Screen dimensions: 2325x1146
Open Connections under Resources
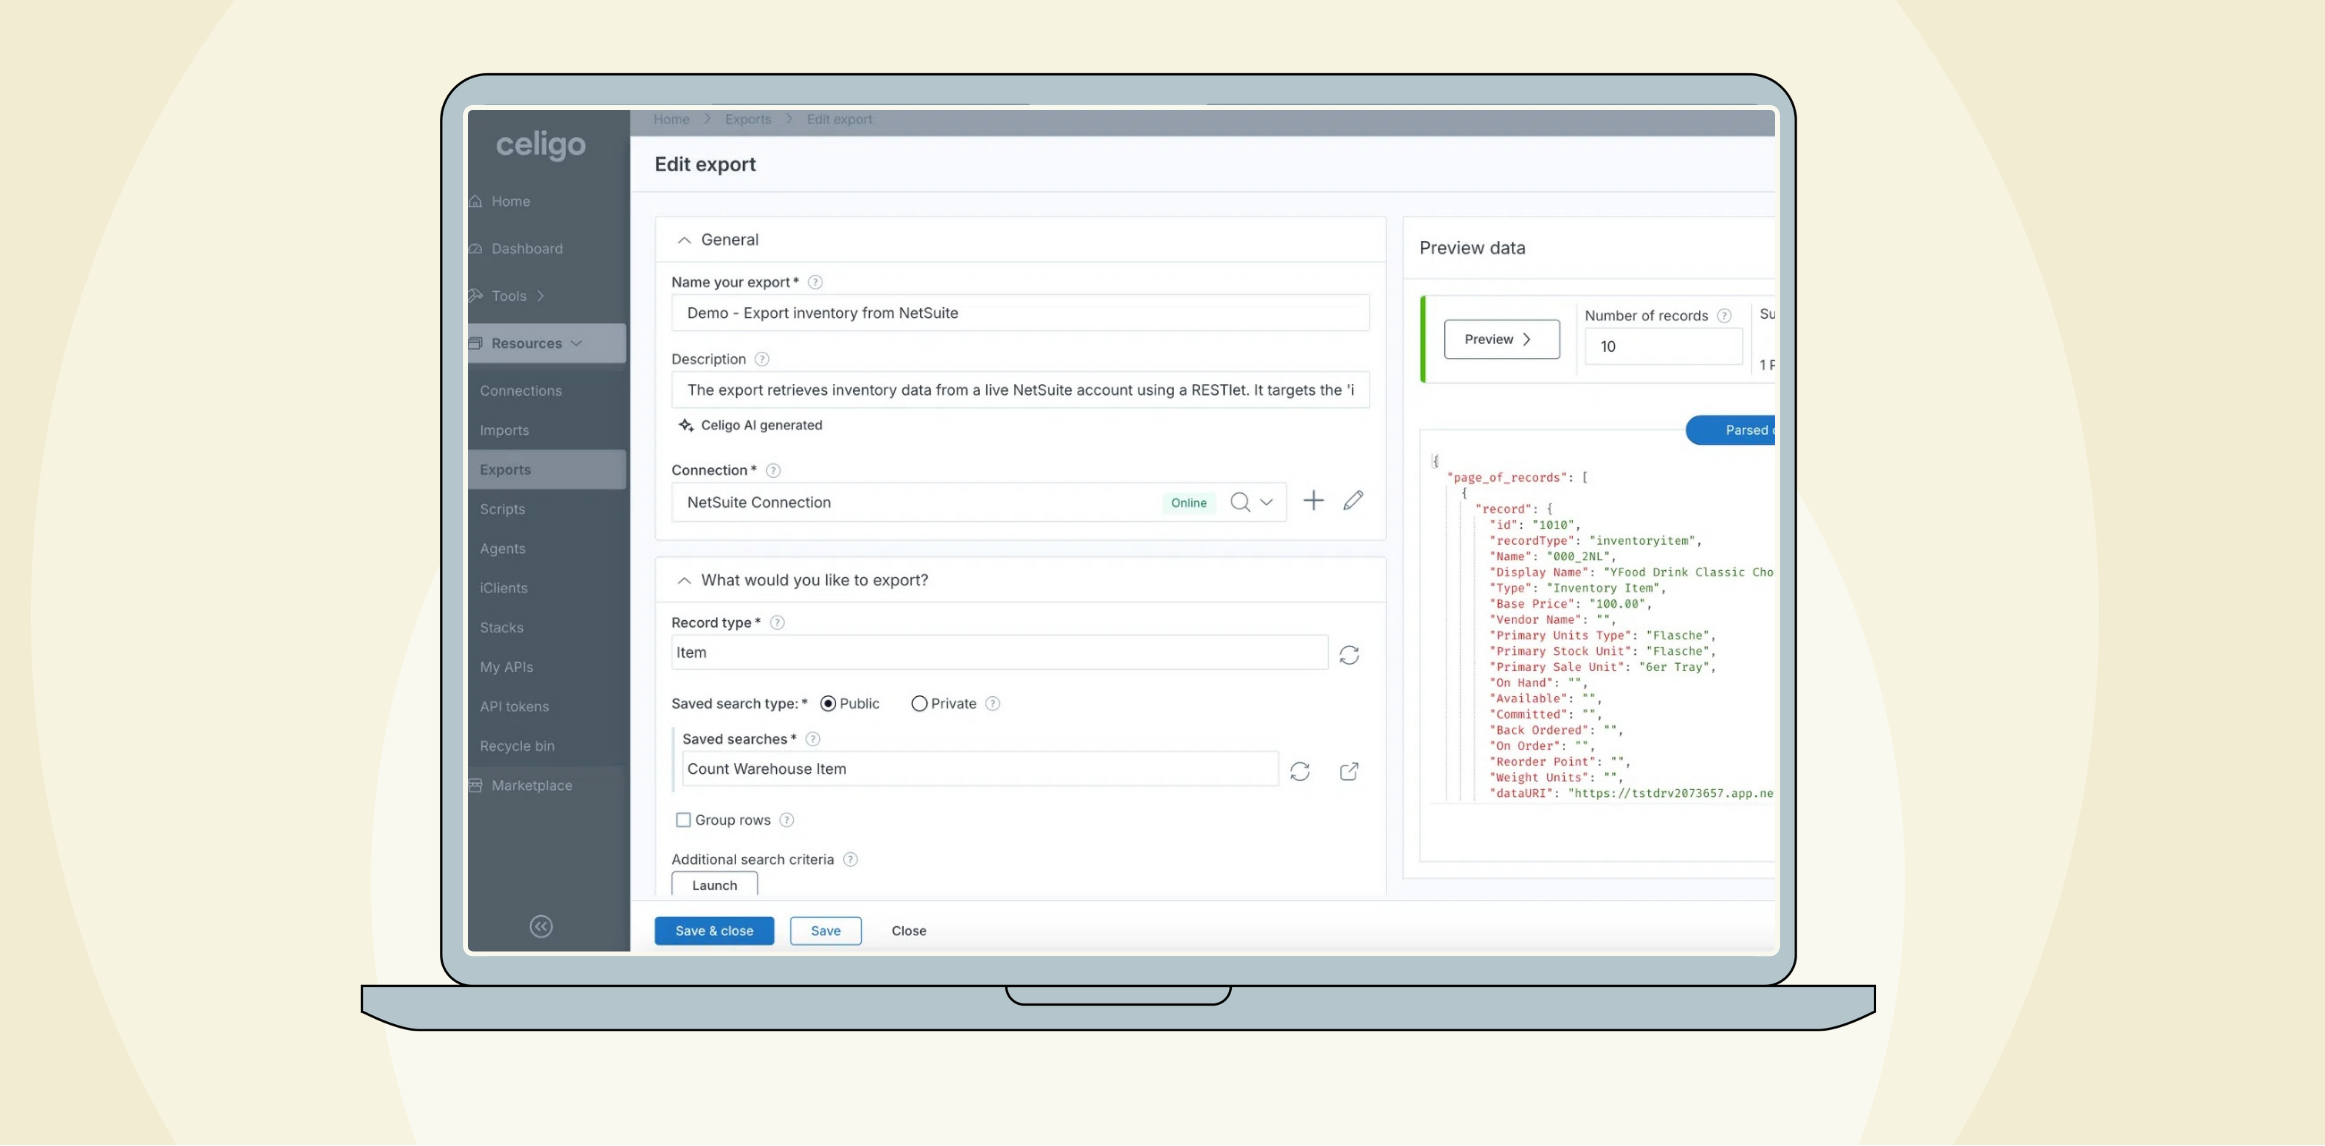pyautogui.click(x=521, y=391)
